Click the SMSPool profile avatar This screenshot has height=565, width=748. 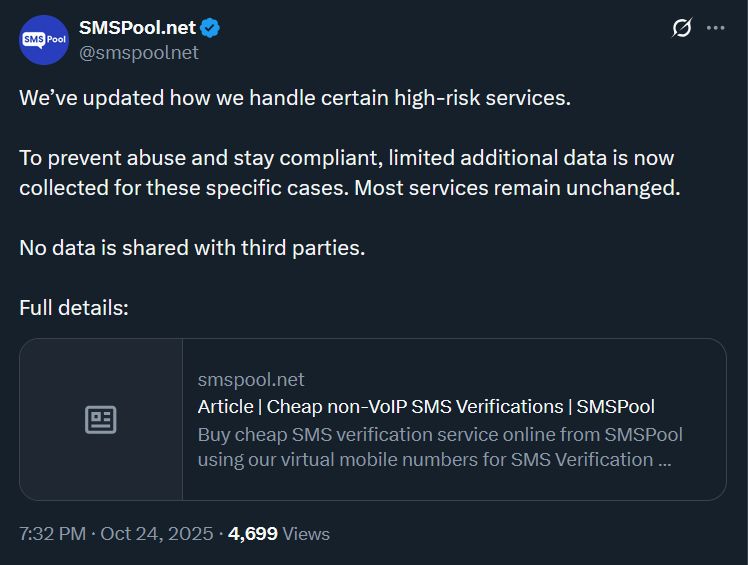pos(44,40)
